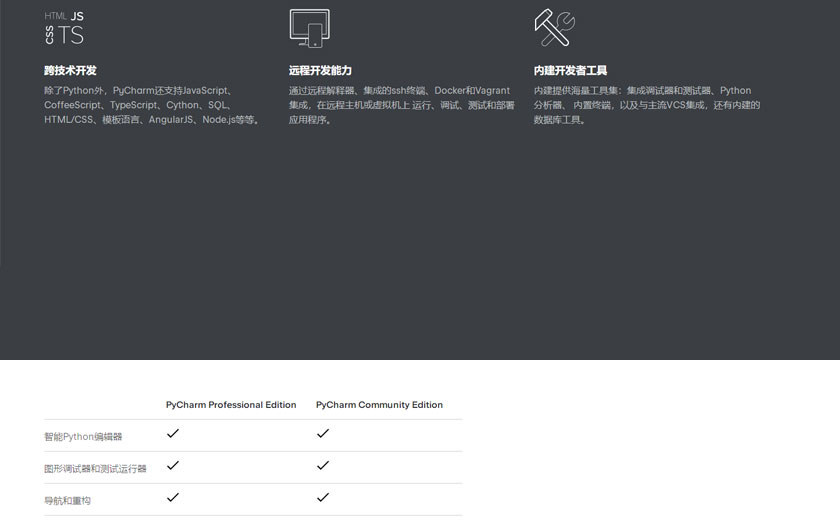Click the 图形调试器和测试运行器 row label
Image resolution: width=840 pixels, height=521 pixels.
pyautogui.click(x=95, y=469)
